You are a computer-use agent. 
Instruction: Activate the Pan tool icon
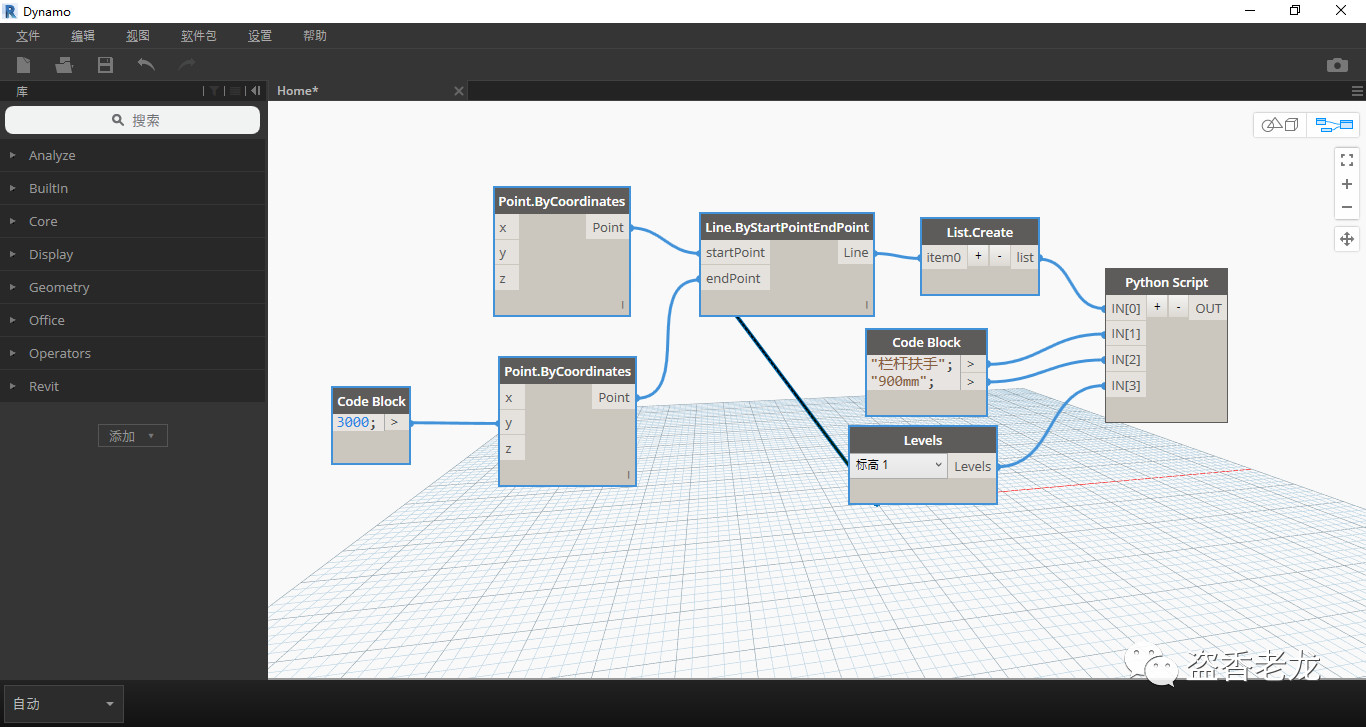[1347, 239]
